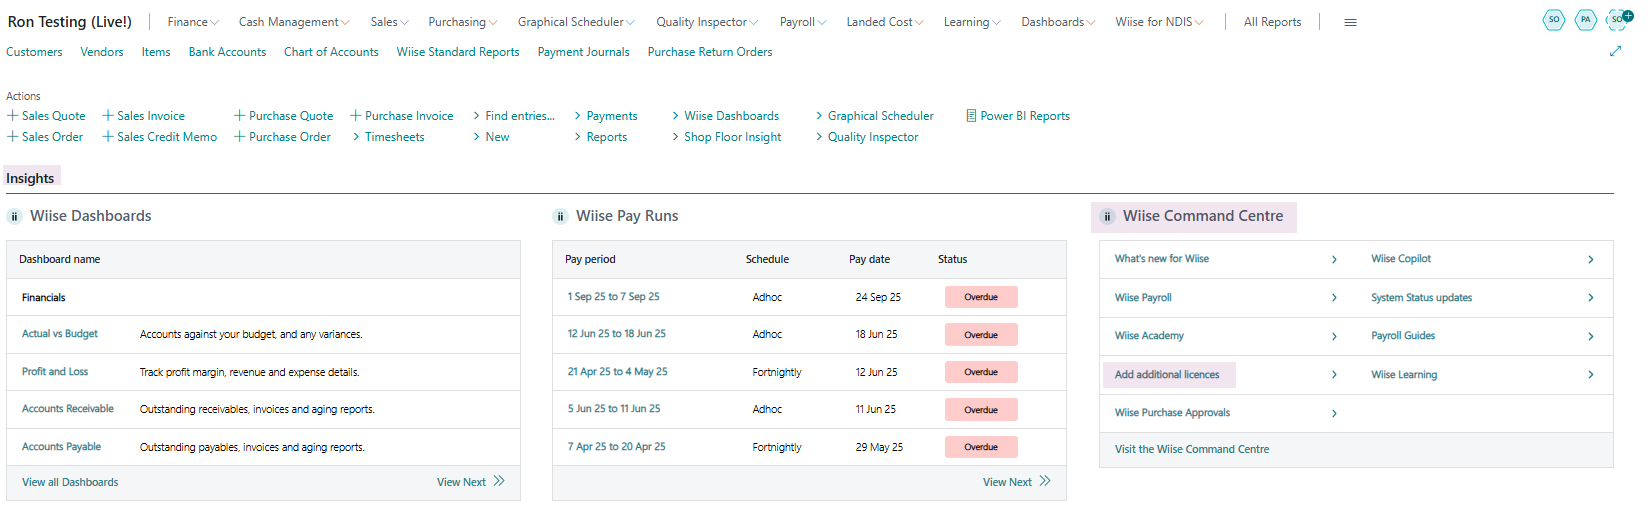Viewport: 1648px width, 519px height.
Task: Click the expand page icon at top right
Action: click(x=1615, y=51)
